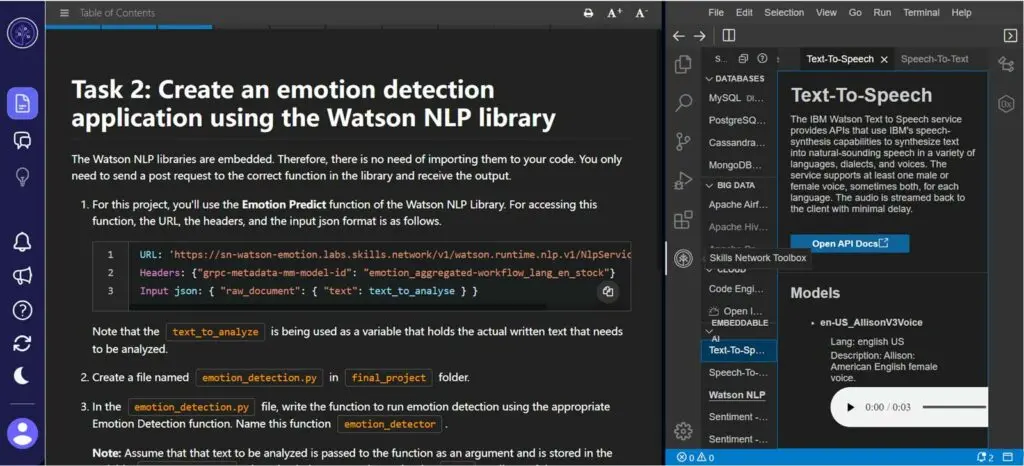Viewport: 1024px width, 466px height.
Task: Click the Skills Network logo at sidebar top
Action: tap(22, 33)
